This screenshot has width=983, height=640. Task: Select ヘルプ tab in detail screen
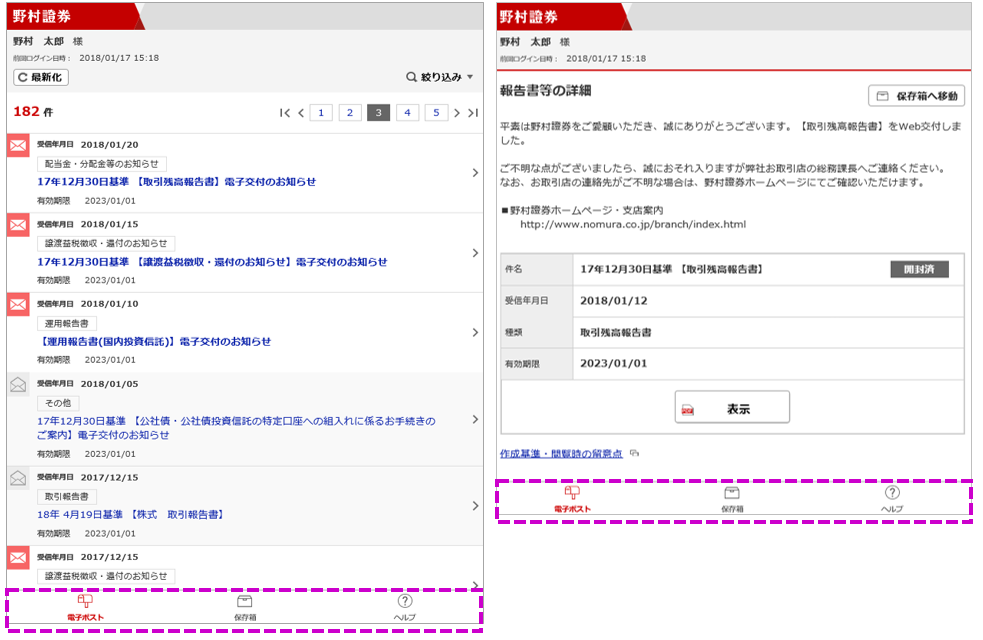point(891,499)
